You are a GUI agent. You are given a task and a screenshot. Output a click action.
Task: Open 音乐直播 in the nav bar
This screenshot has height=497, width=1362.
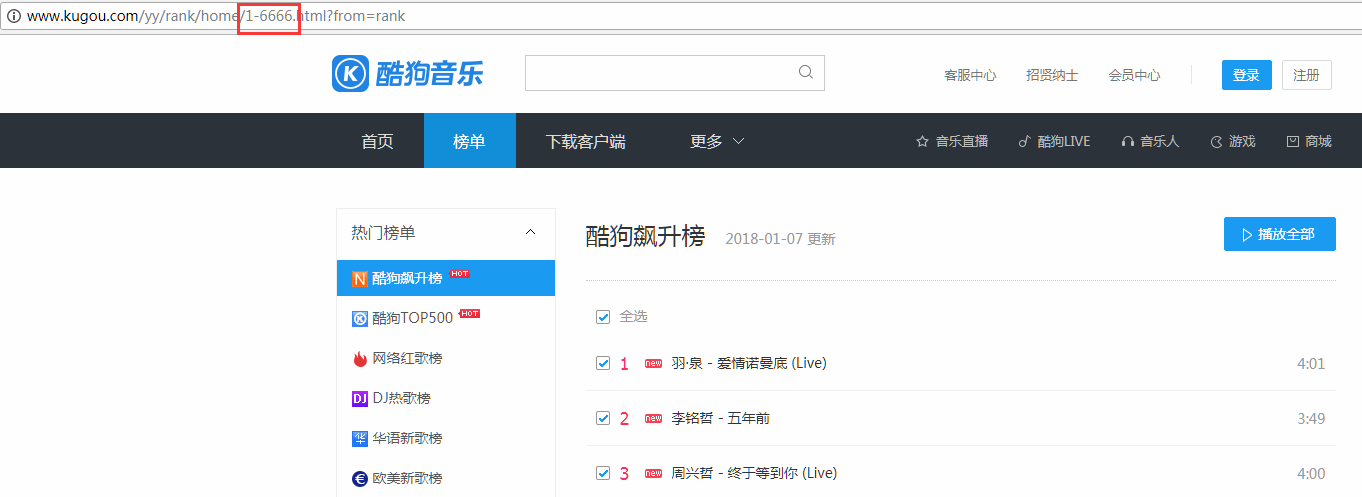(x=952, y=142)
